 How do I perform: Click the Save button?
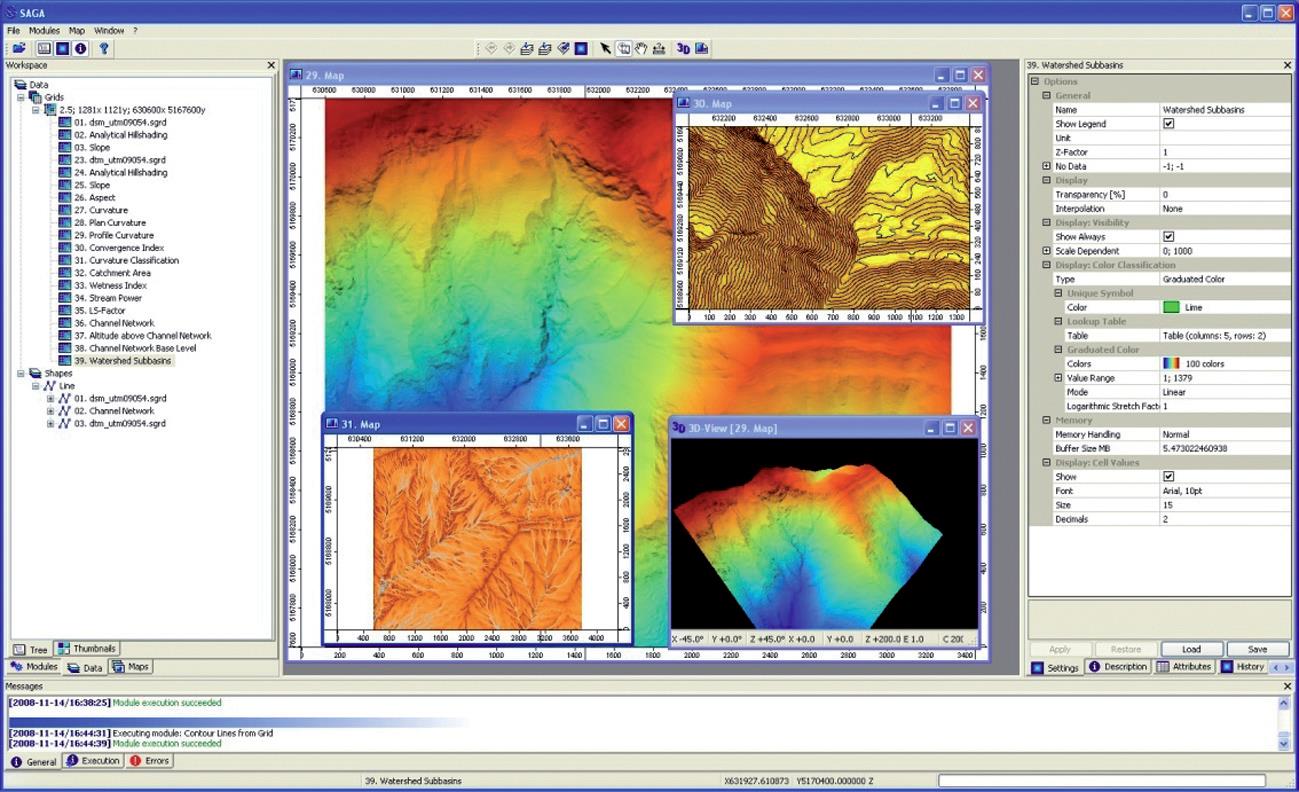pyautogui.click(x=1257, y=649)
